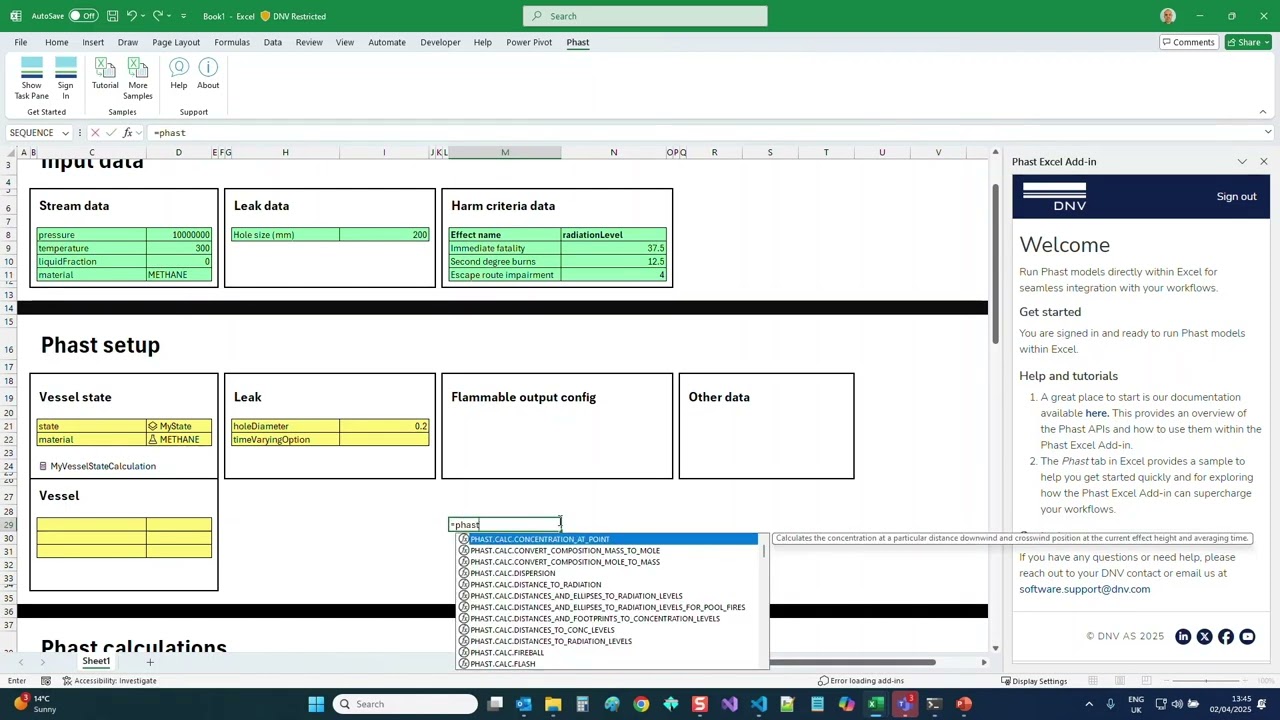Expand the Redo history dropdown
This screenshot has height=720, width=1280.
[x=170, y=16]
